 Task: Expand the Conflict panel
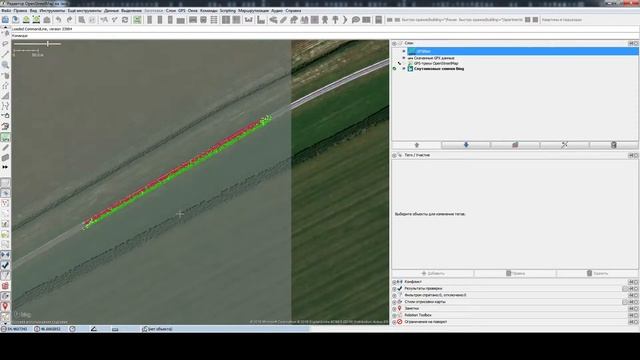tap(394, 282)
